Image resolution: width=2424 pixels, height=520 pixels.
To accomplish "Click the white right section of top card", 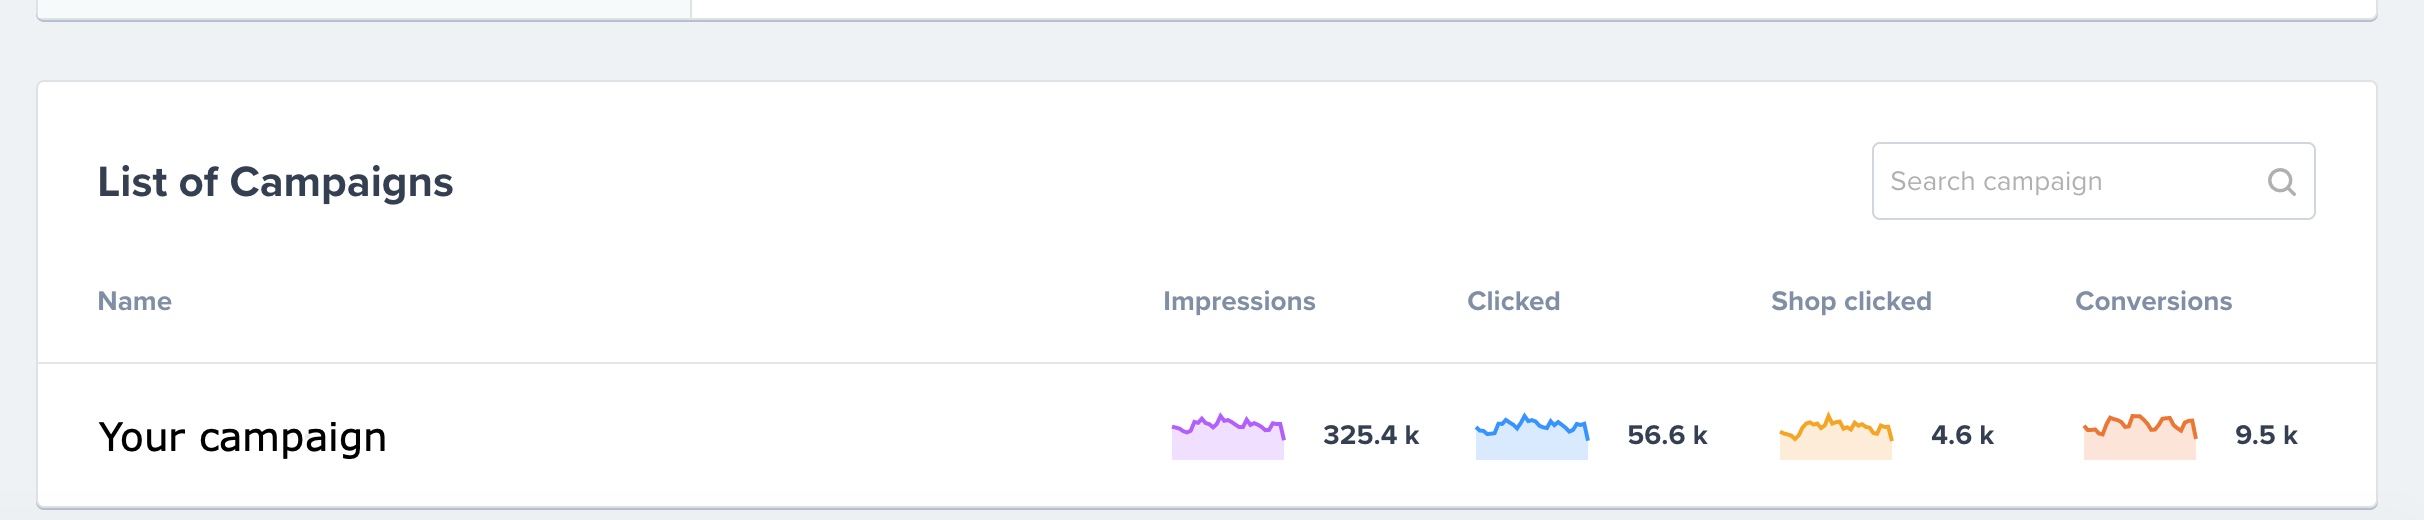I will click(1533, 8).
